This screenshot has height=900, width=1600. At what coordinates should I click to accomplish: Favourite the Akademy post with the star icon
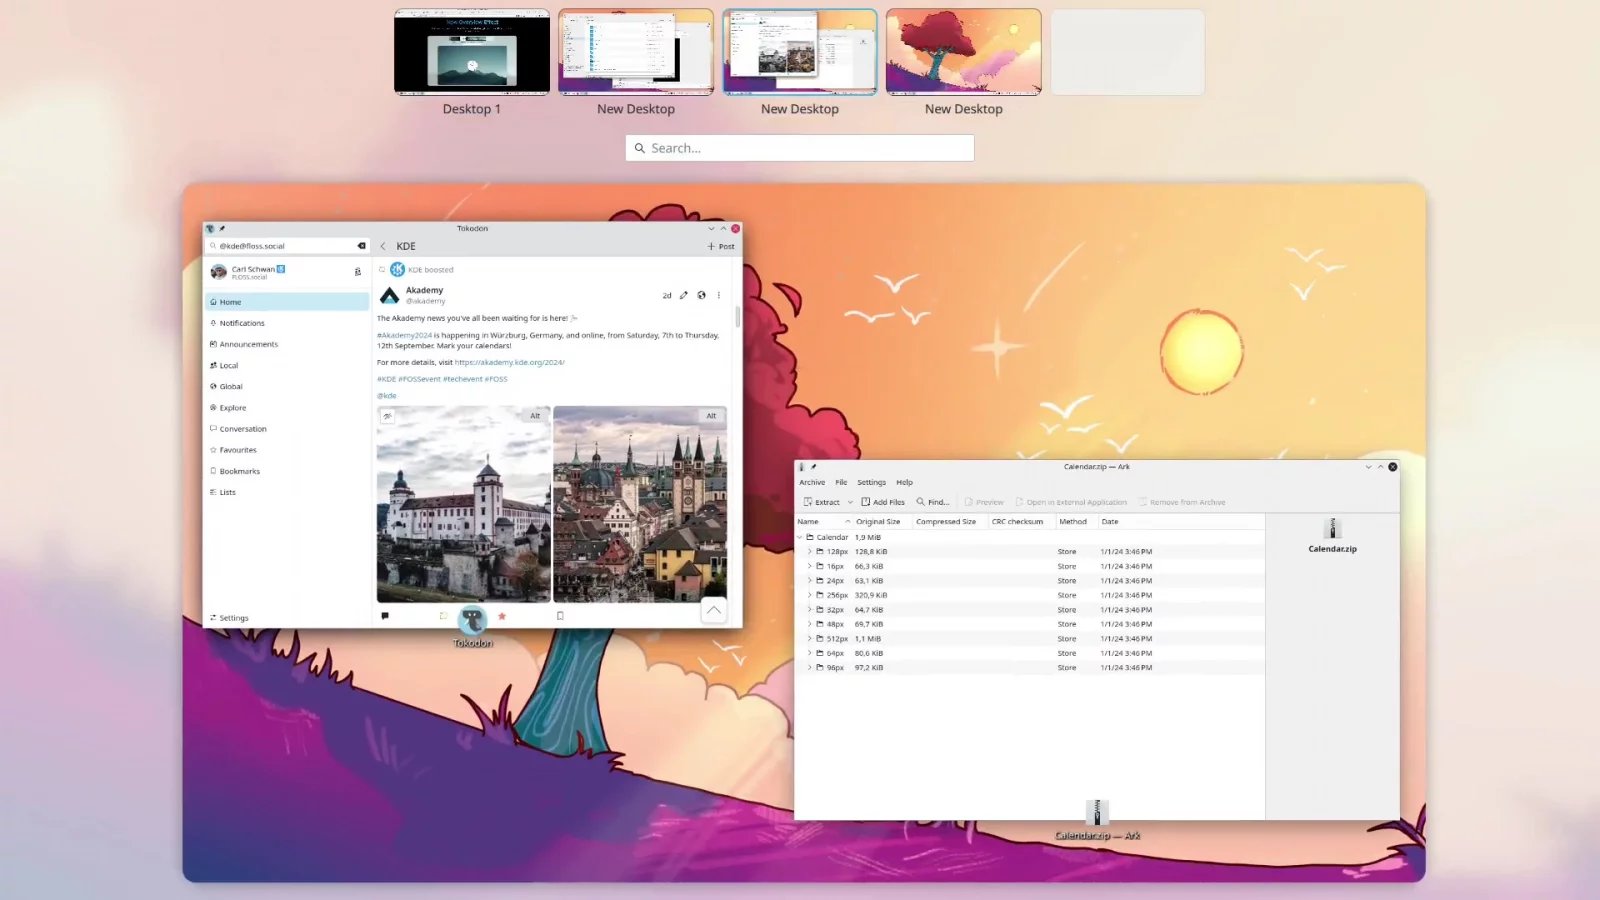502,616
